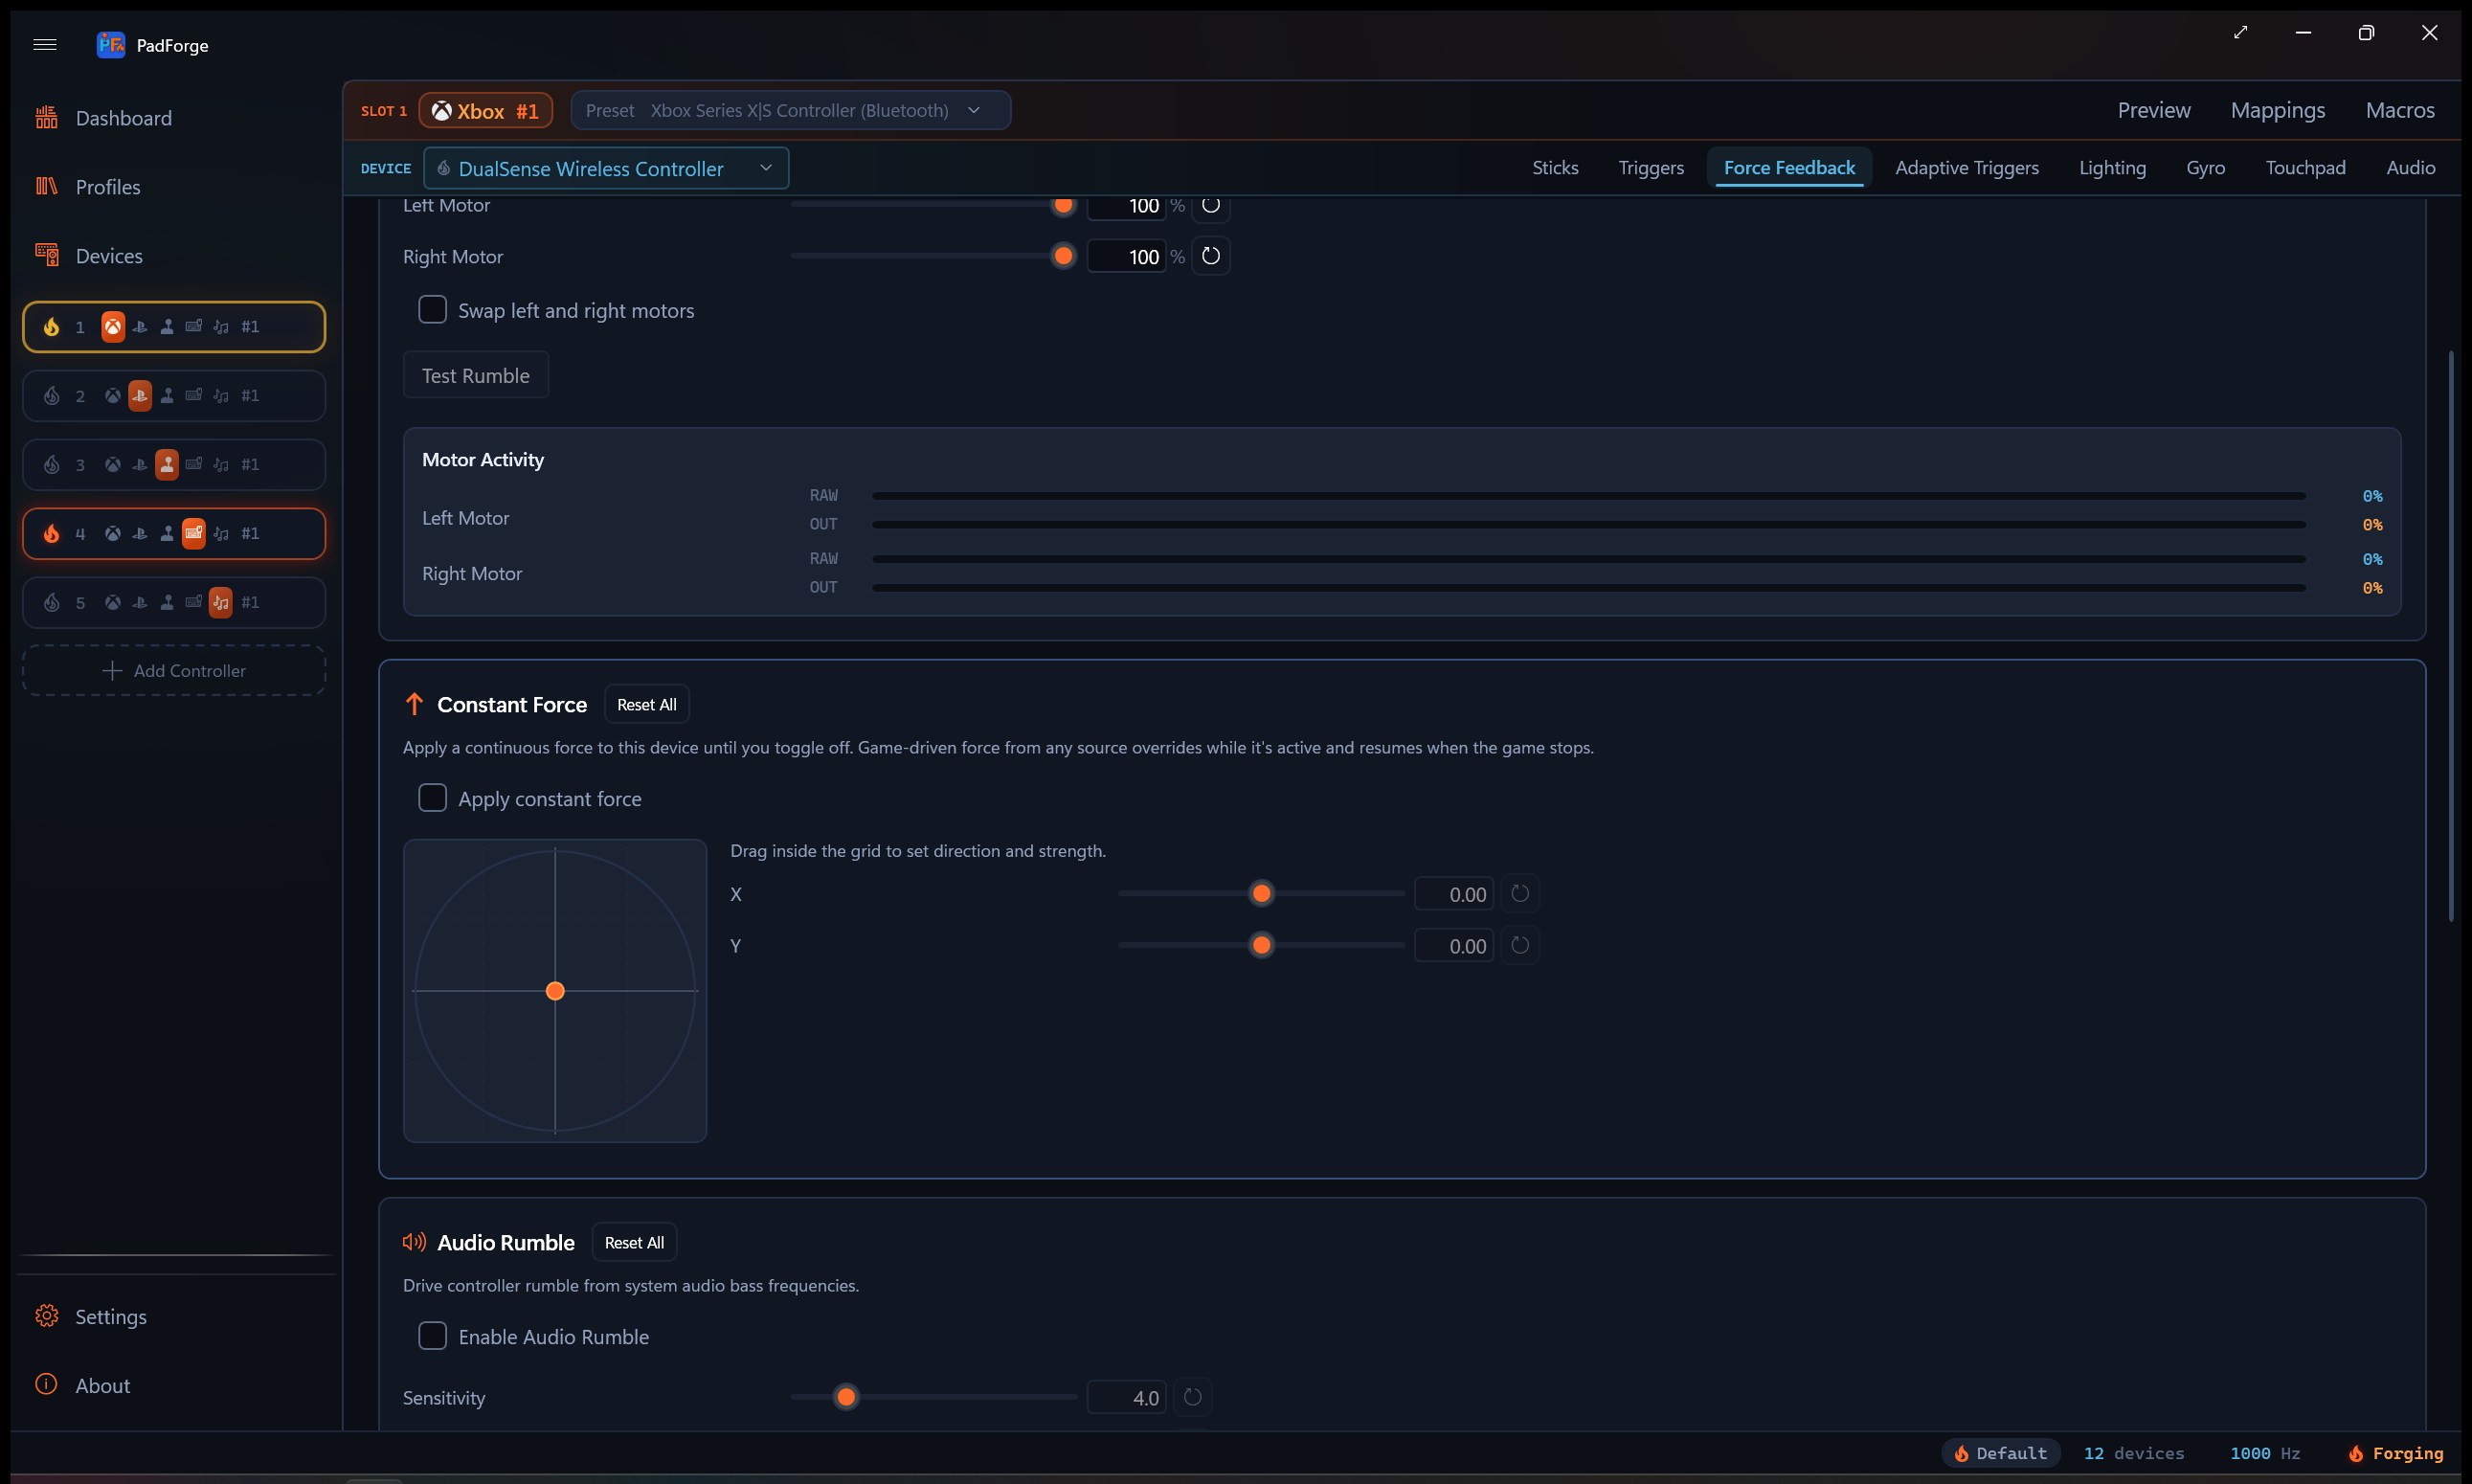The image size is (2472, 1484).
Task: Open Settings via gear icon
Action: [x=47, y=1316]
